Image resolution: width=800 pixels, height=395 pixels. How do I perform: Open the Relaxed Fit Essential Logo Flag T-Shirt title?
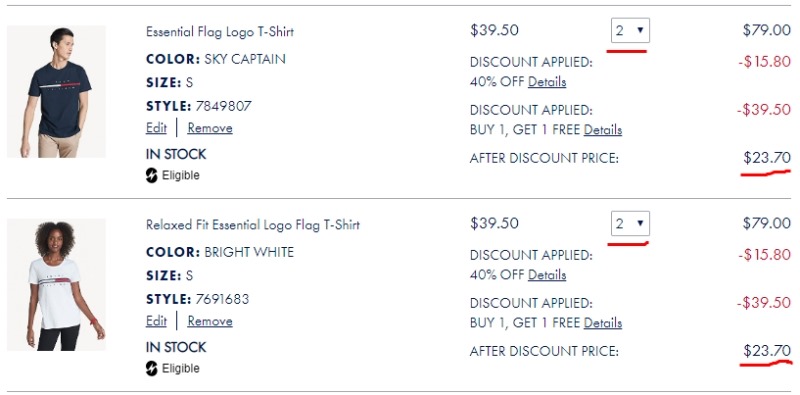pyautogui.click(x=253, y=225)
